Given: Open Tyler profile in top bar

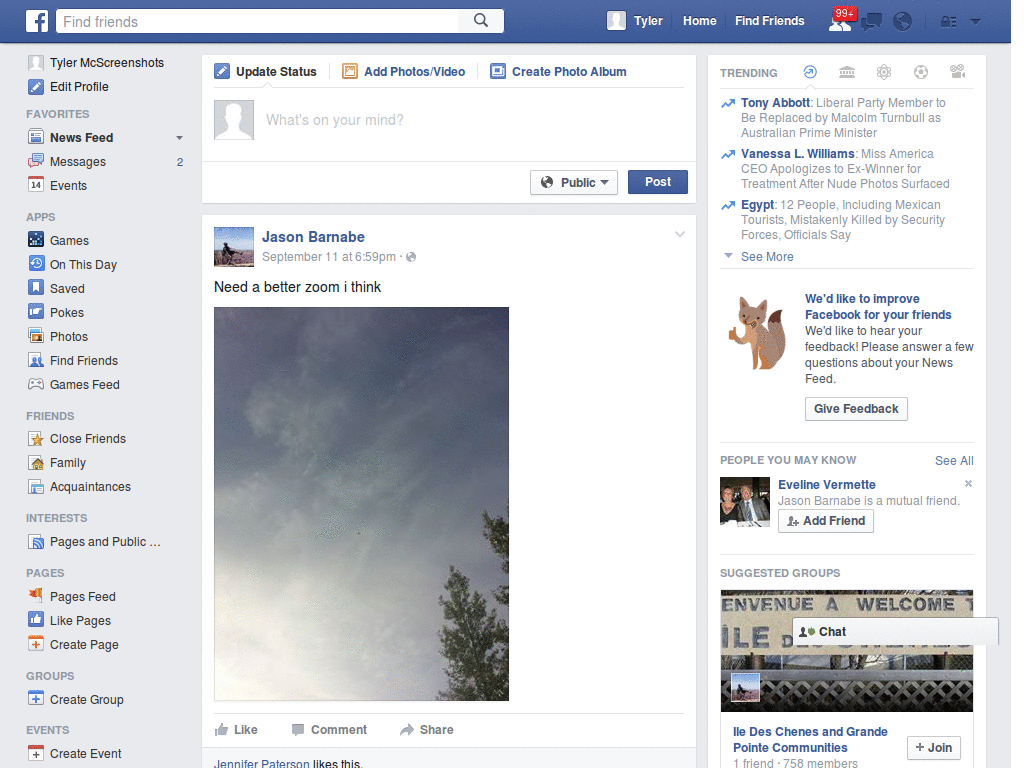Looking at the screenshot, I should point(635,21).
